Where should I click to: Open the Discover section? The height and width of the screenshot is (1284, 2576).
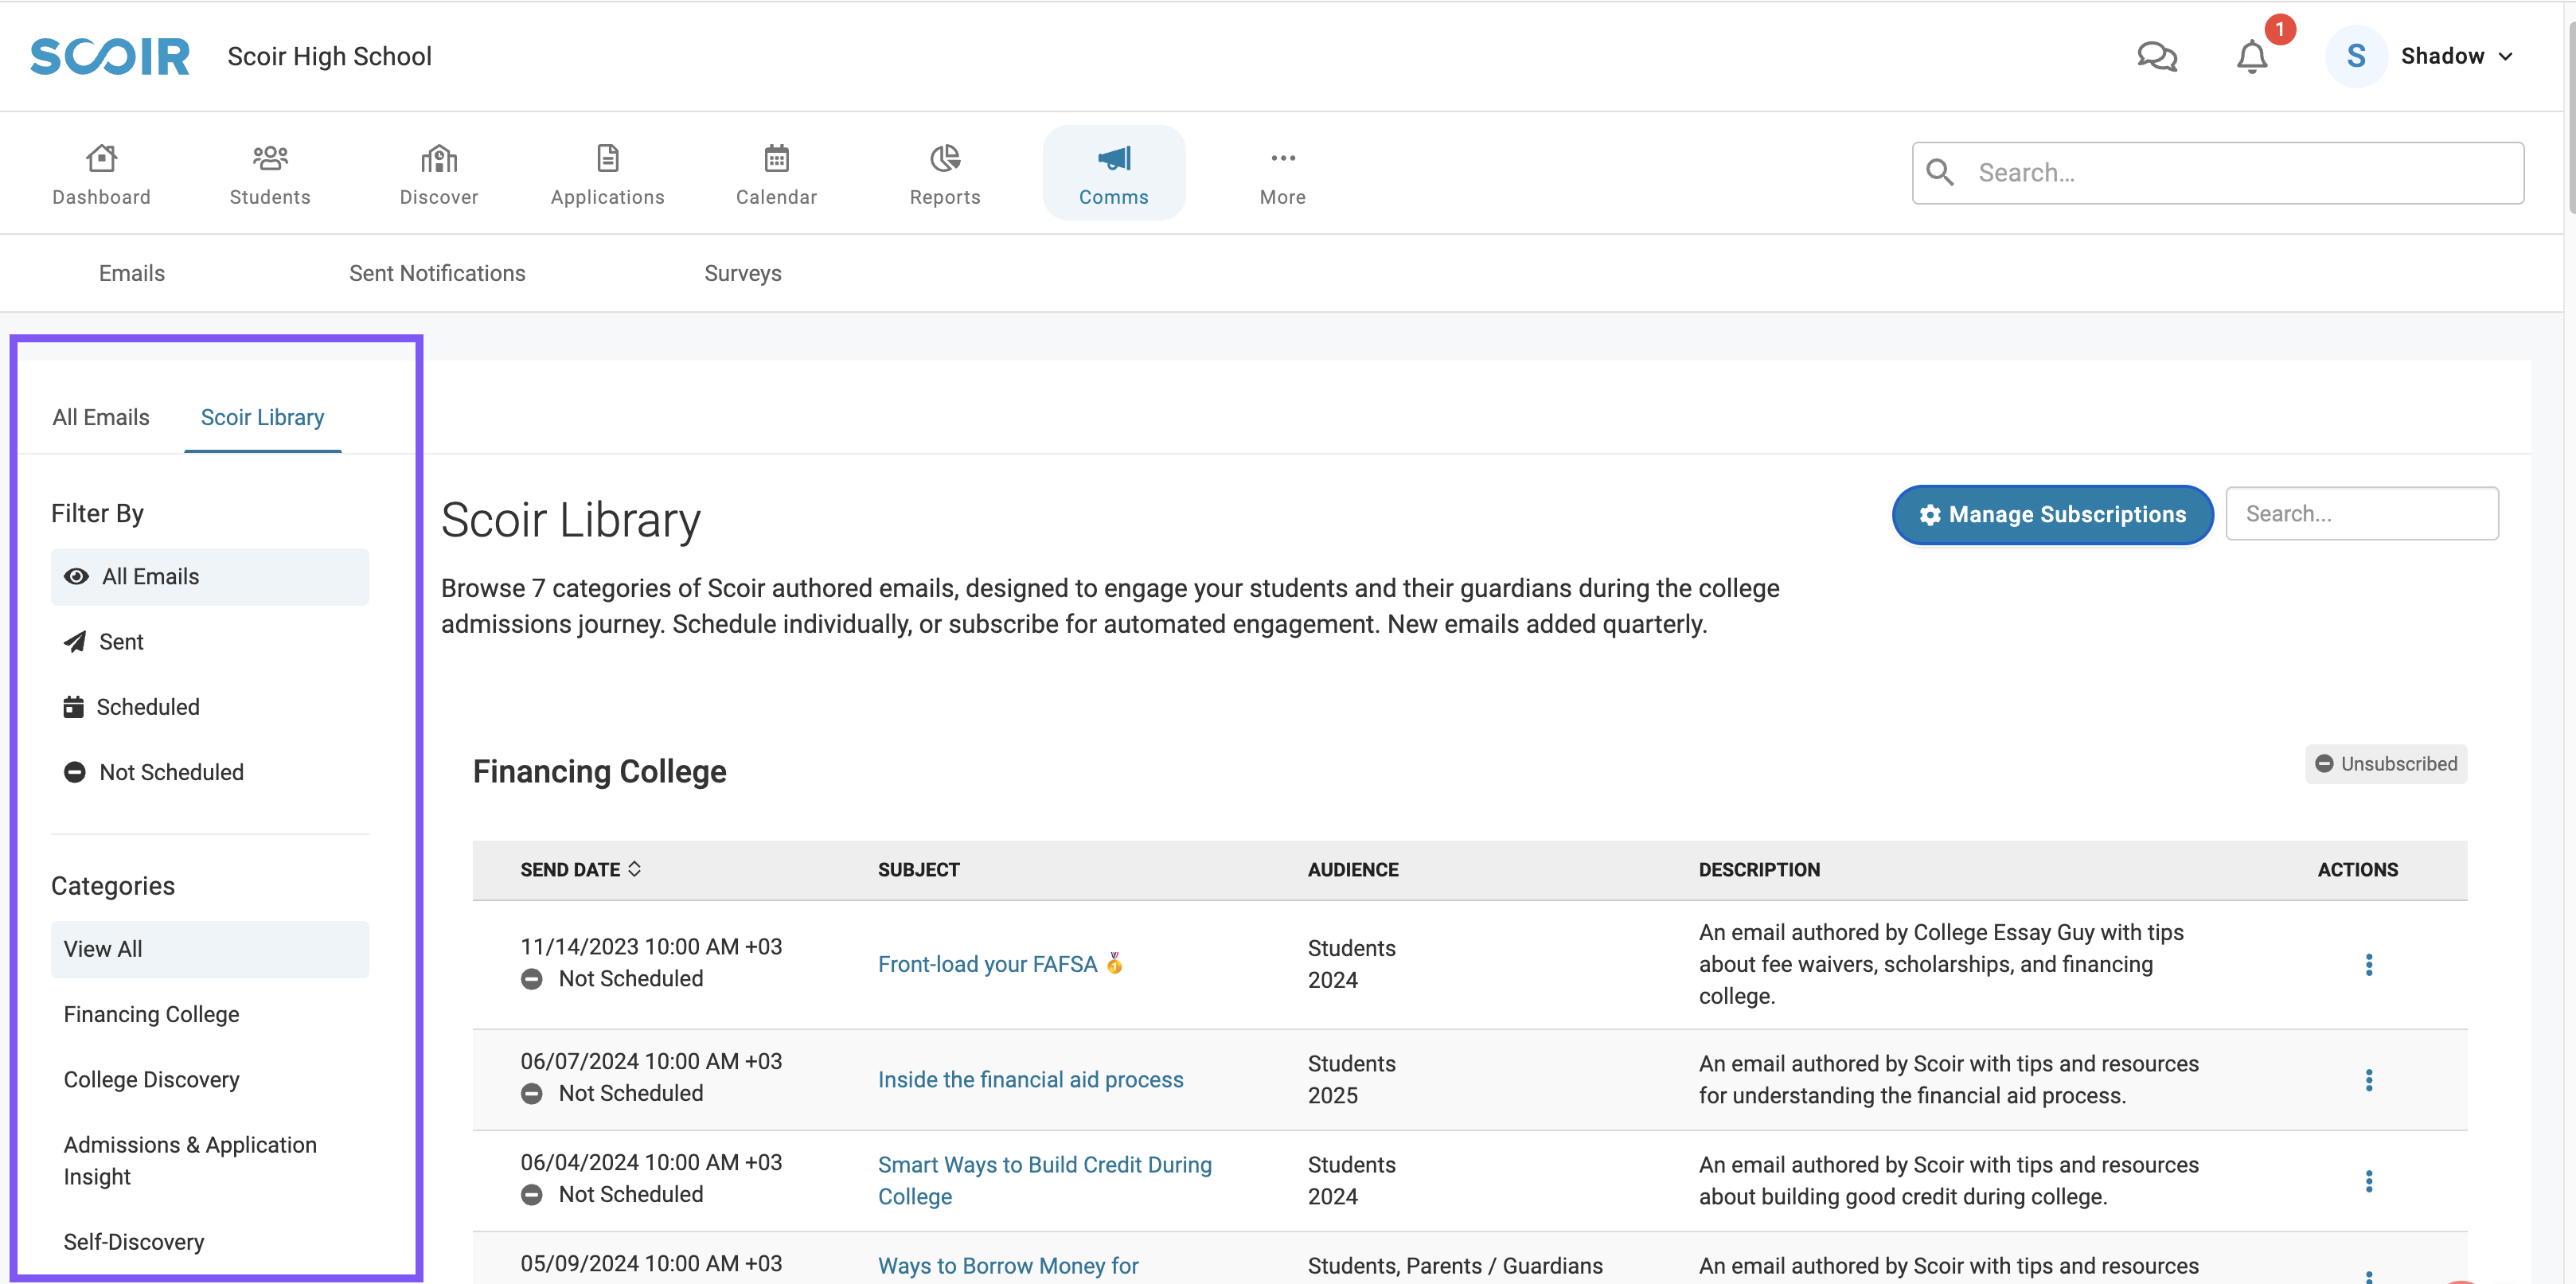point(439,173)
